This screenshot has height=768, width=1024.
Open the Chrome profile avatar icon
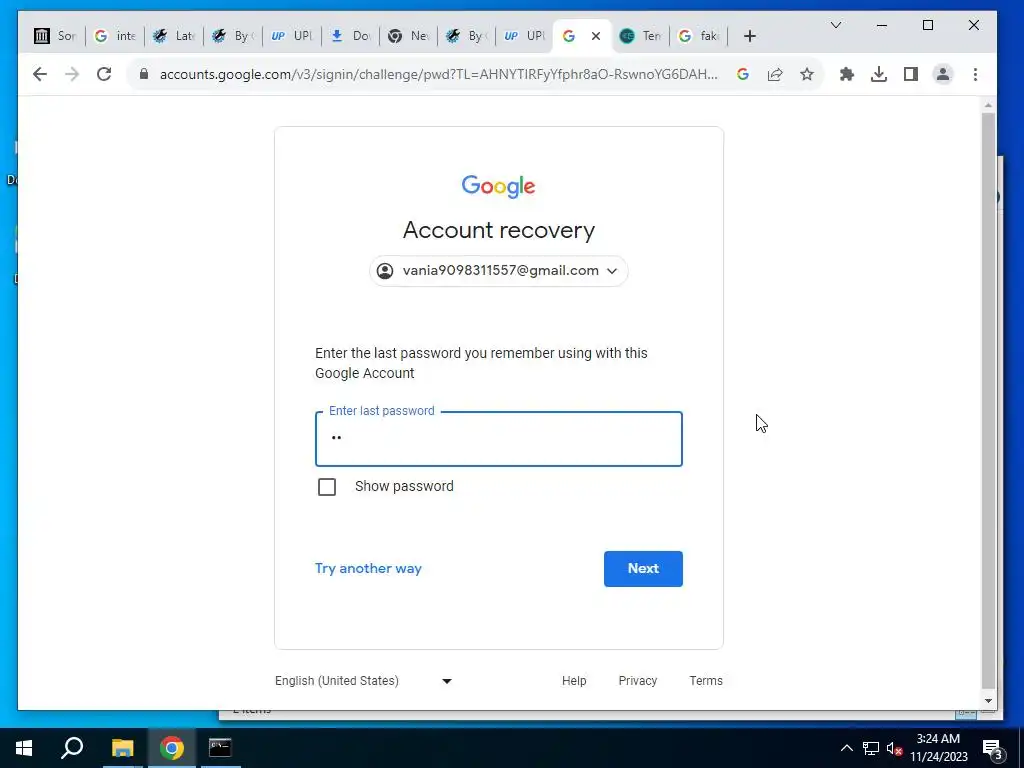coord(942,74)
